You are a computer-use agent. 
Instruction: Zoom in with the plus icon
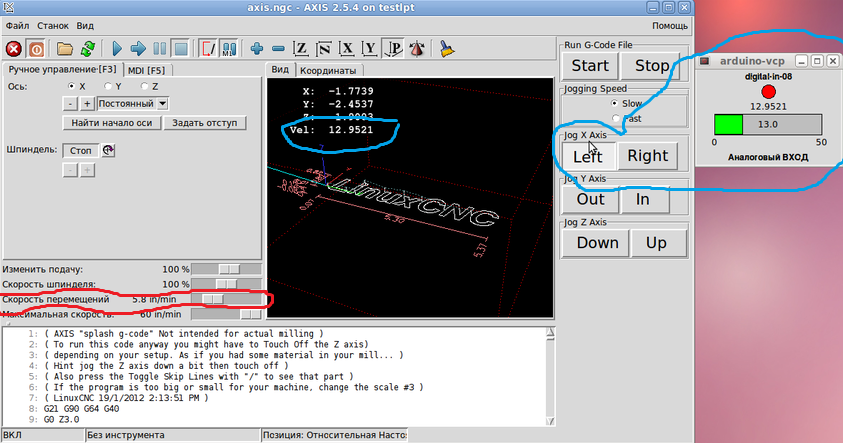point(256,49)
